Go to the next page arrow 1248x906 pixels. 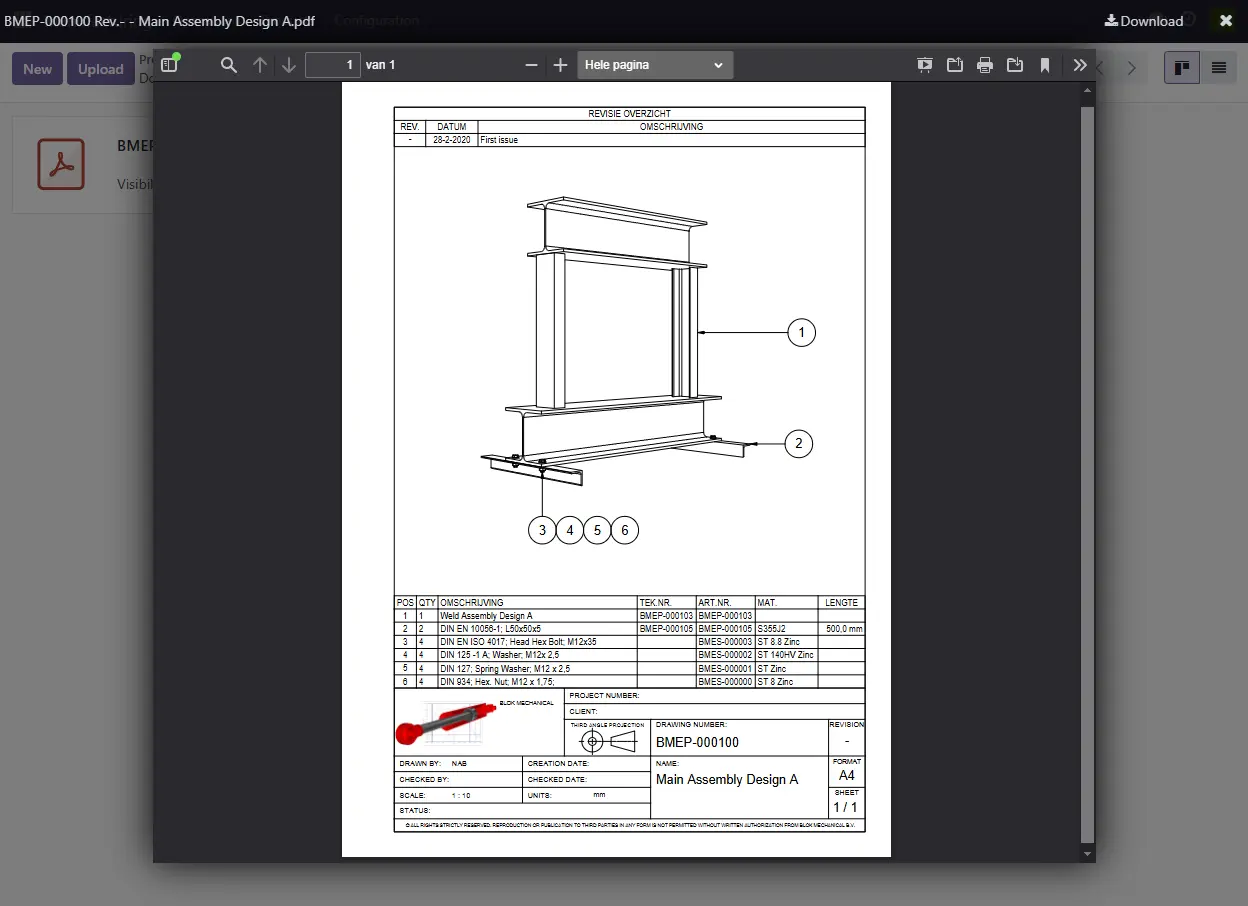[x=289, y=65]
